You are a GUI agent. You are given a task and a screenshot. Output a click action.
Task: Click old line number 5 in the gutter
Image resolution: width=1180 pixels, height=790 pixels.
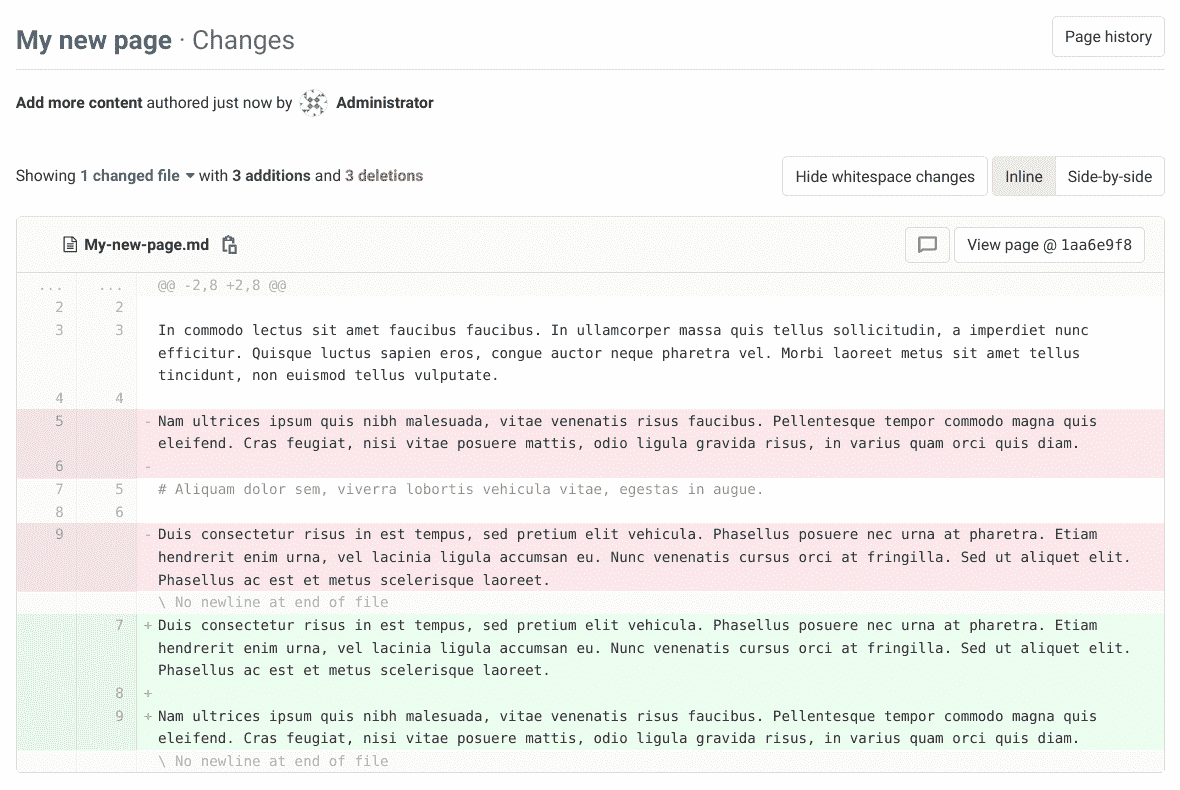(58, 421)
